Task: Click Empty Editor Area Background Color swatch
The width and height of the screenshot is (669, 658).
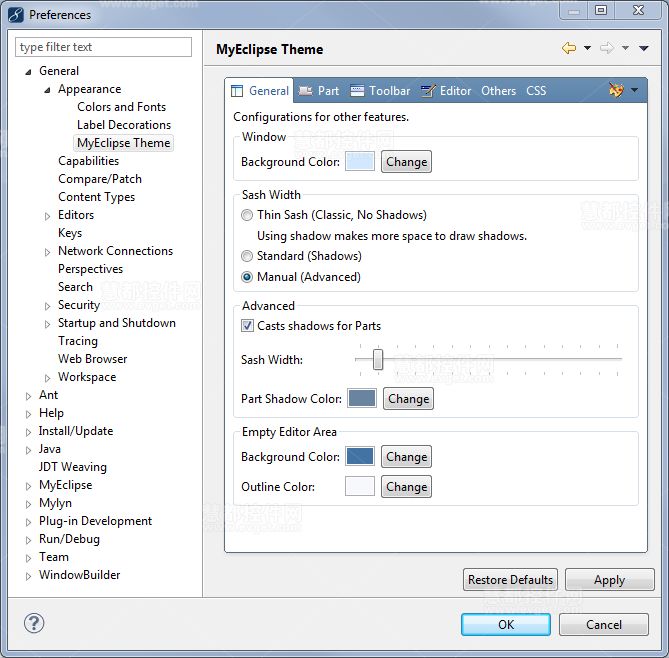Action: click(360, 456)
